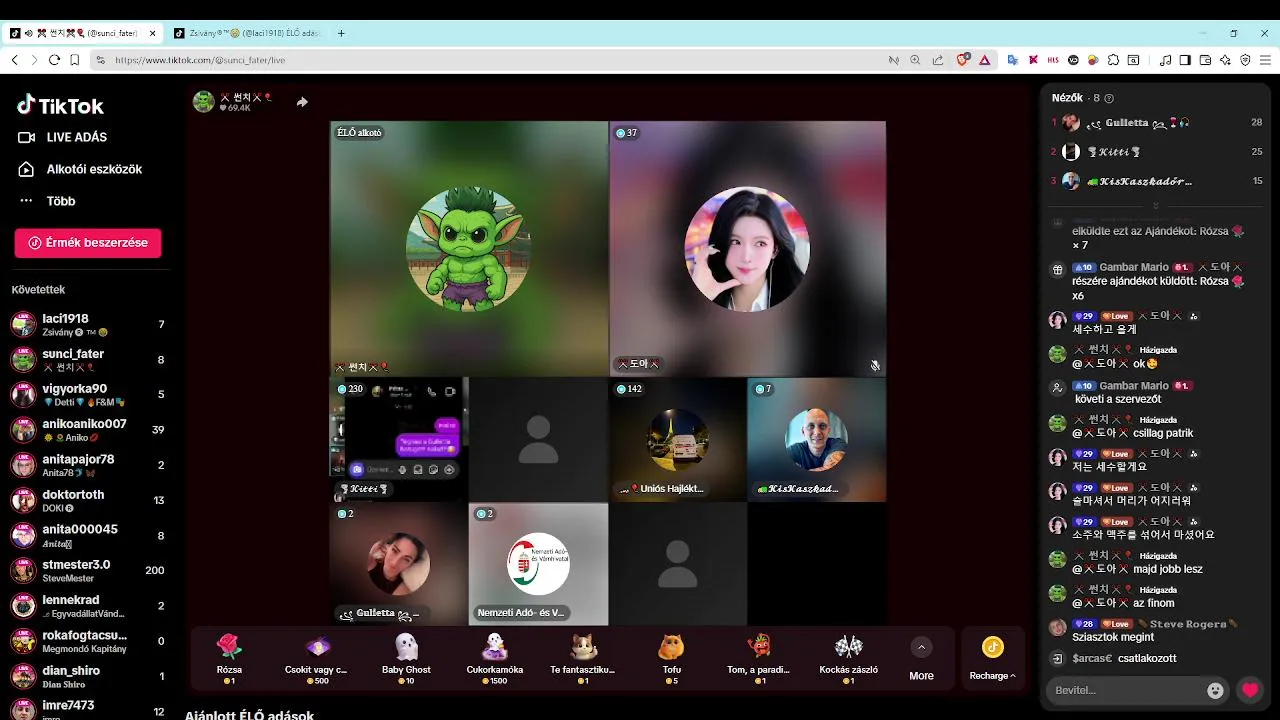Open the music note playlist icon
The image size is (1280, 720).
(1165, 60)
